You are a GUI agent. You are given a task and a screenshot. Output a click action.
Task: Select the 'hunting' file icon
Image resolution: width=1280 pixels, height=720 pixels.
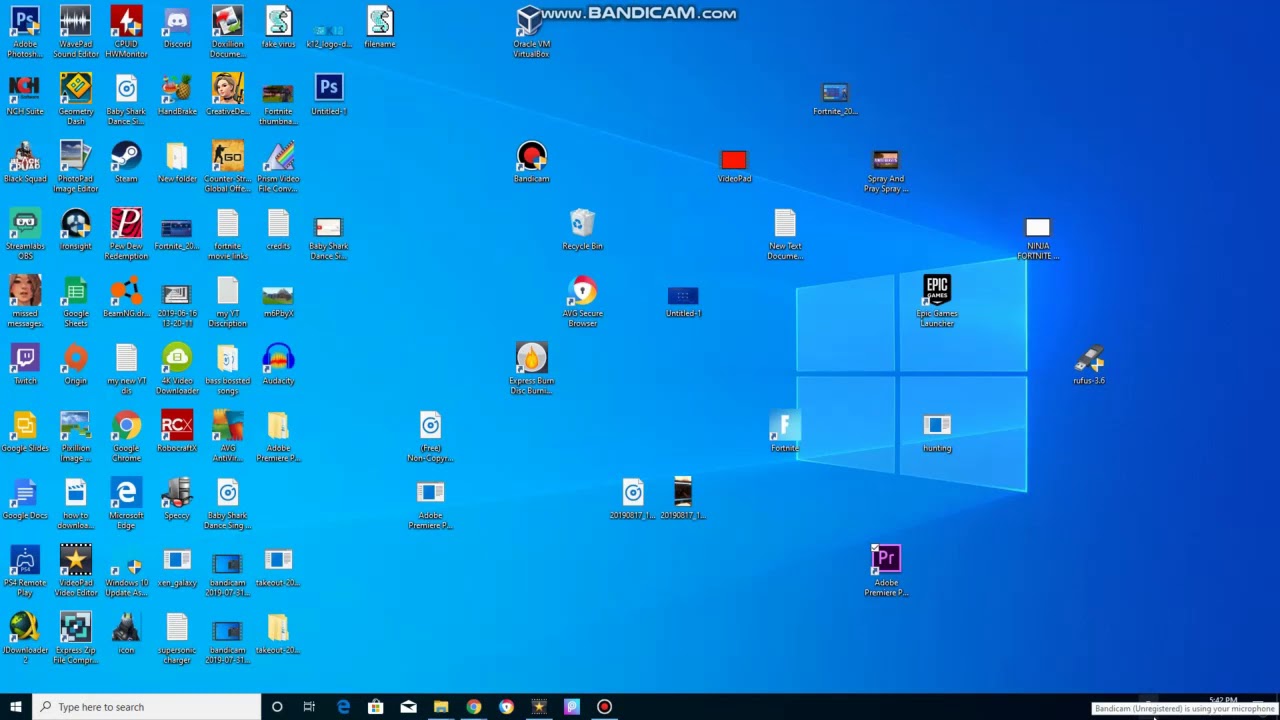point(937,435)
